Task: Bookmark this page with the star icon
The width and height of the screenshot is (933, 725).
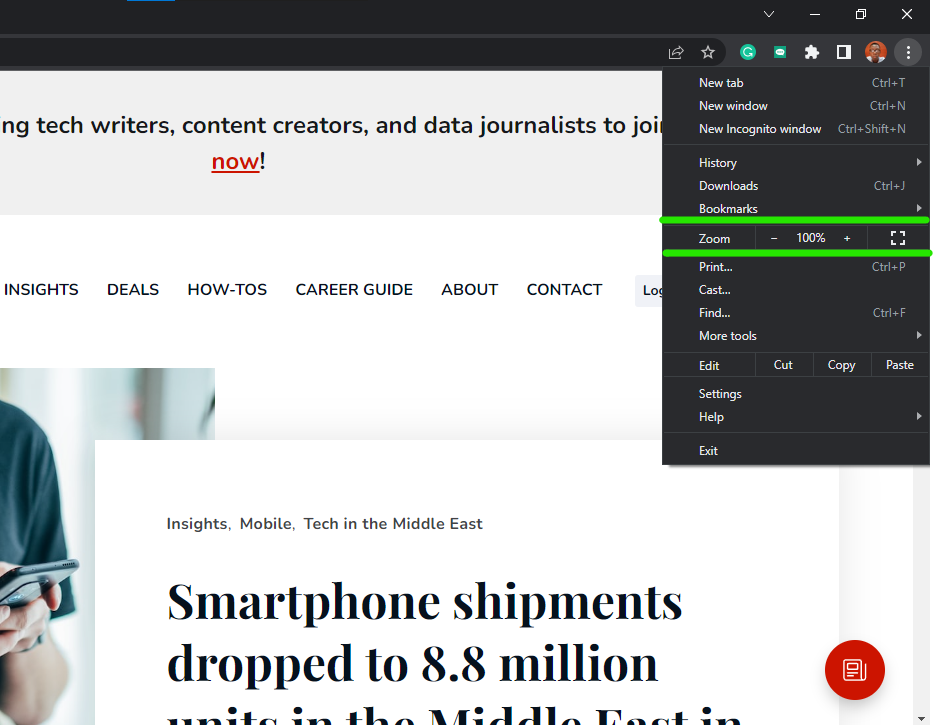Action: click(x=707, y=52)
